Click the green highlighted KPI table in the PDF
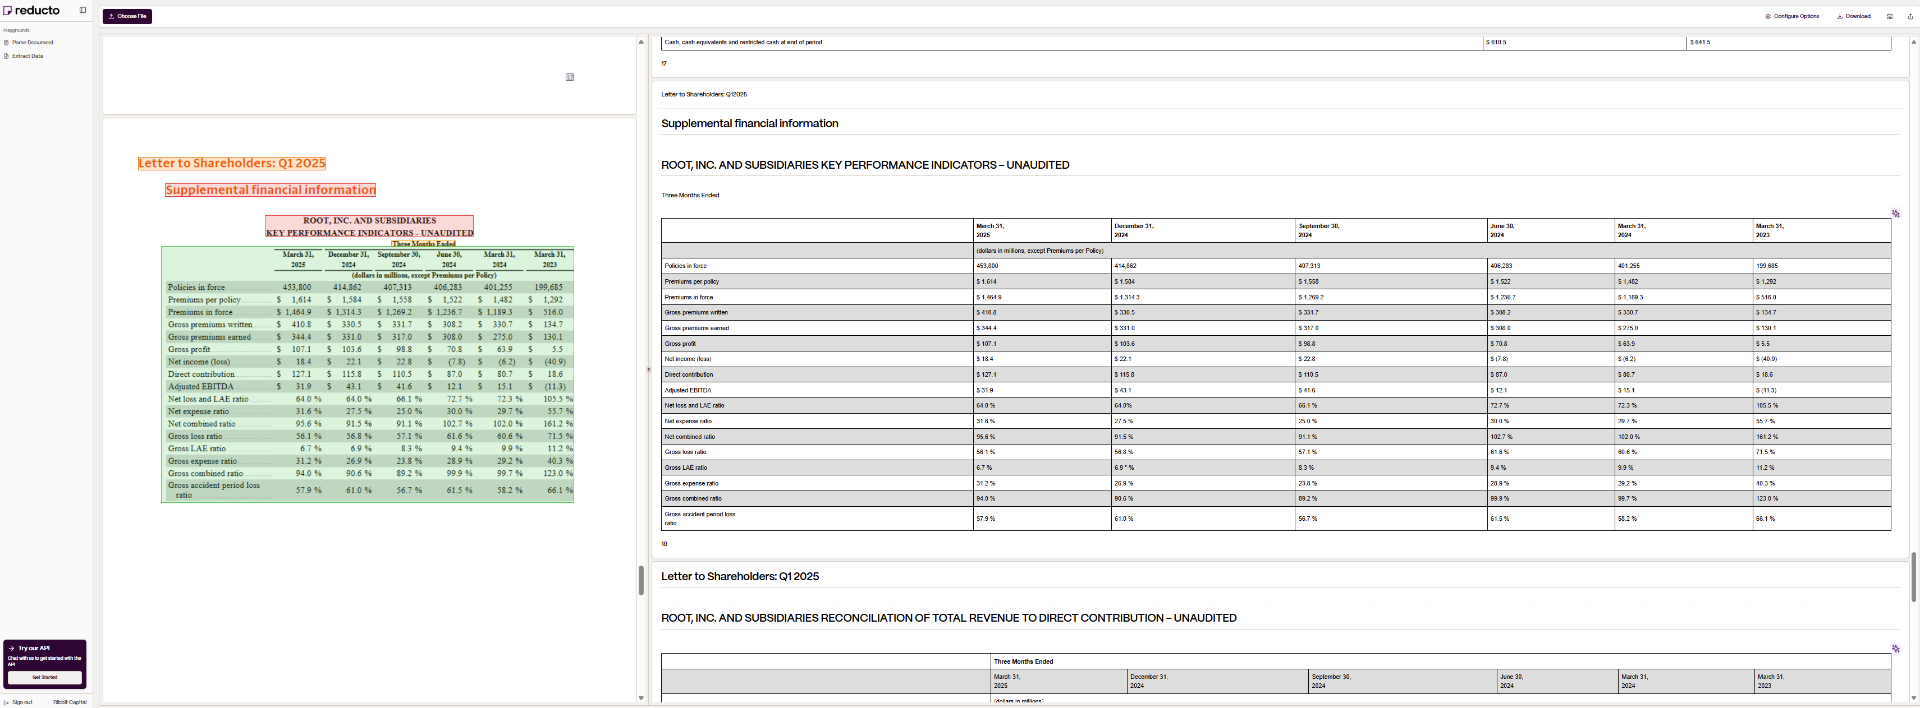 coord(368,375)
